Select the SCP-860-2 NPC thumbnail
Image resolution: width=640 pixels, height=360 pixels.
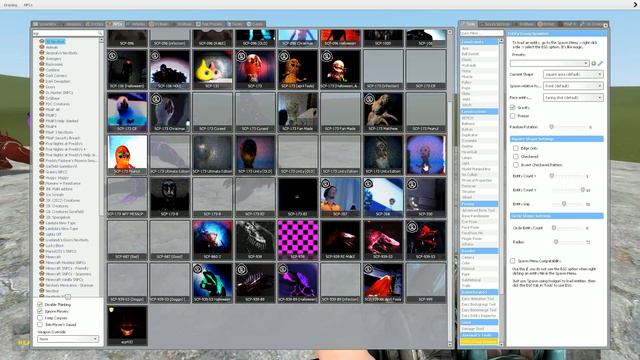click(212, 240)
